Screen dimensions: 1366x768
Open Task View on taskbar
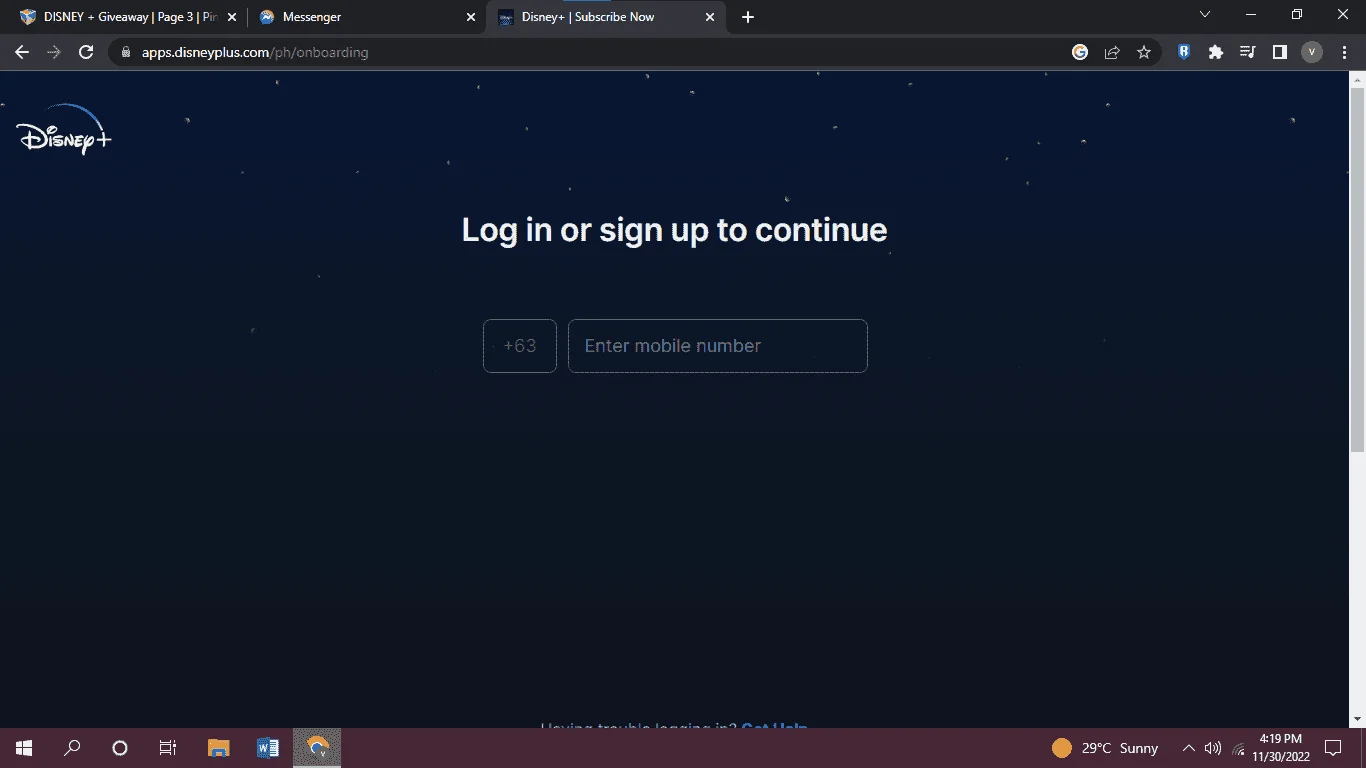[168, 748]
